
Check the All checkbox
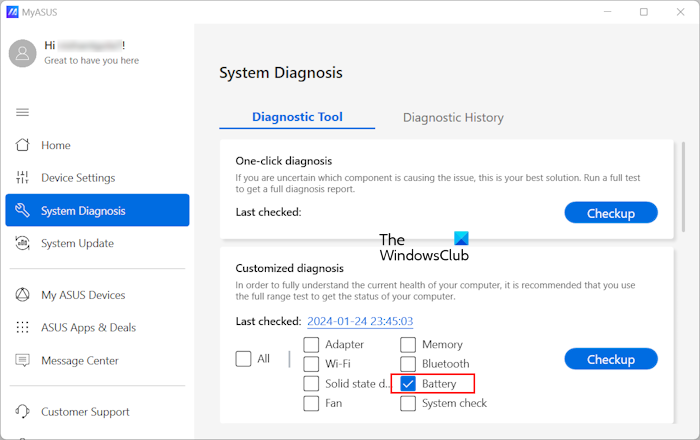pos(243,359)
